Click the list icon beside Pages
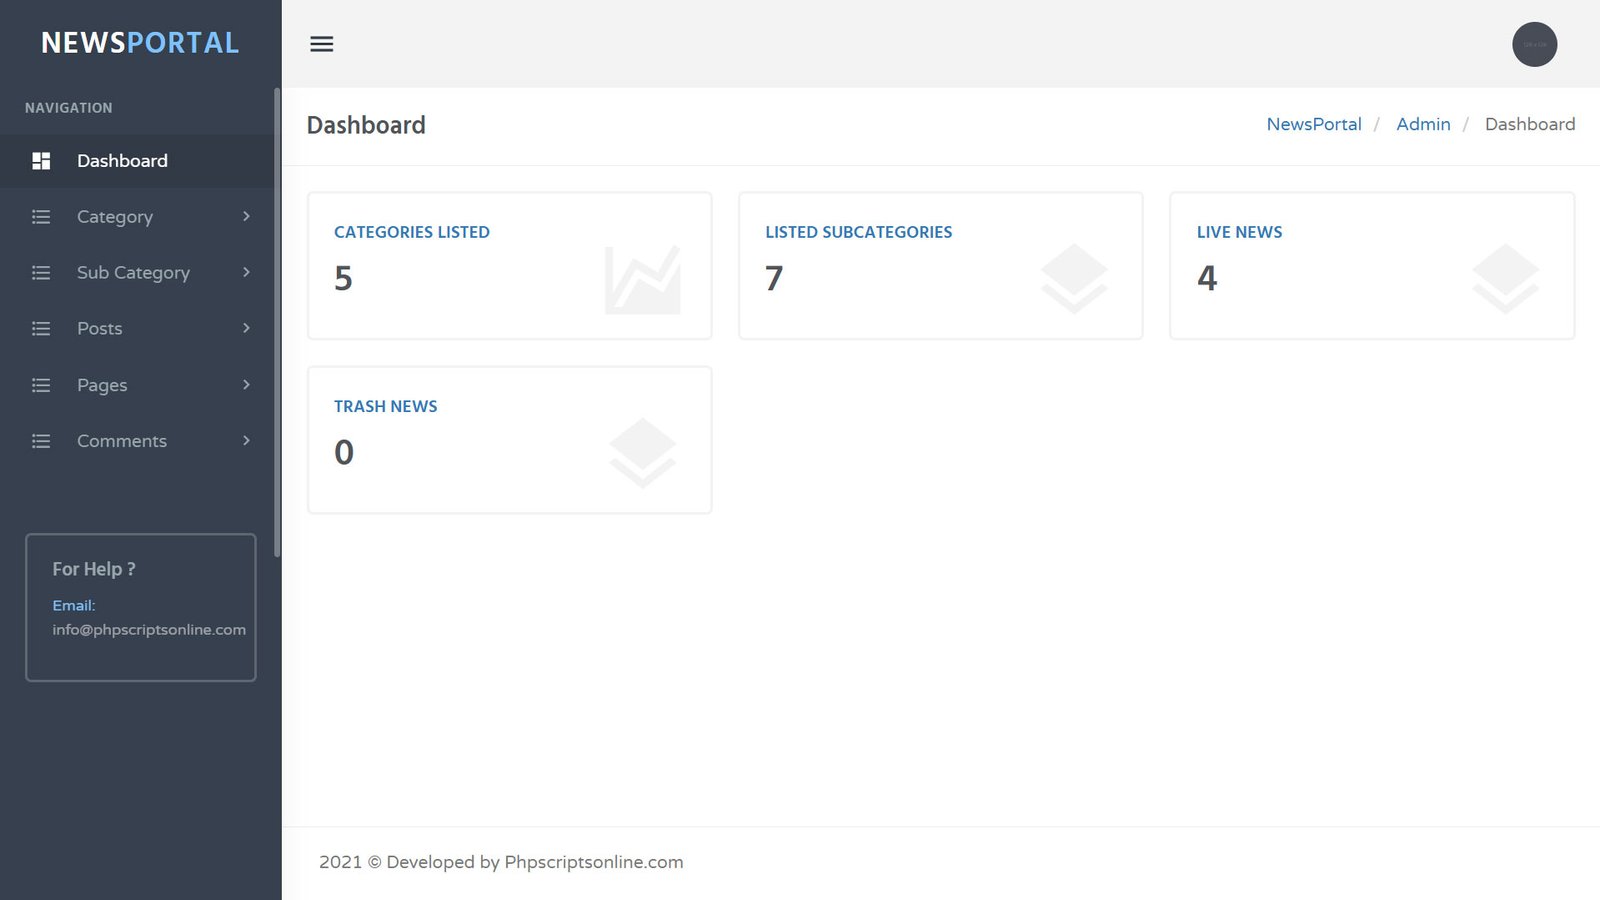1600x900 pixels. pos(41,385)
